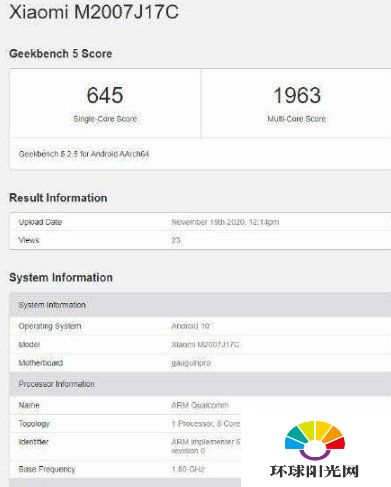Click the Upload Date row label
391x487 pixels.
(x=40, y=222)
